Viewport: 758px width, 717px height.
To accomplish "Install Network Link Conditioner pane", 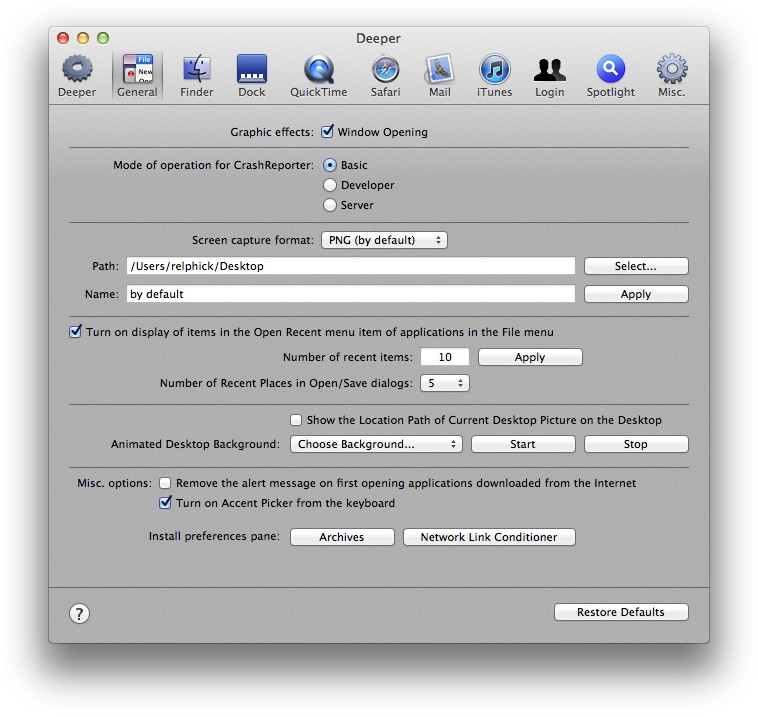I will 489,537.
